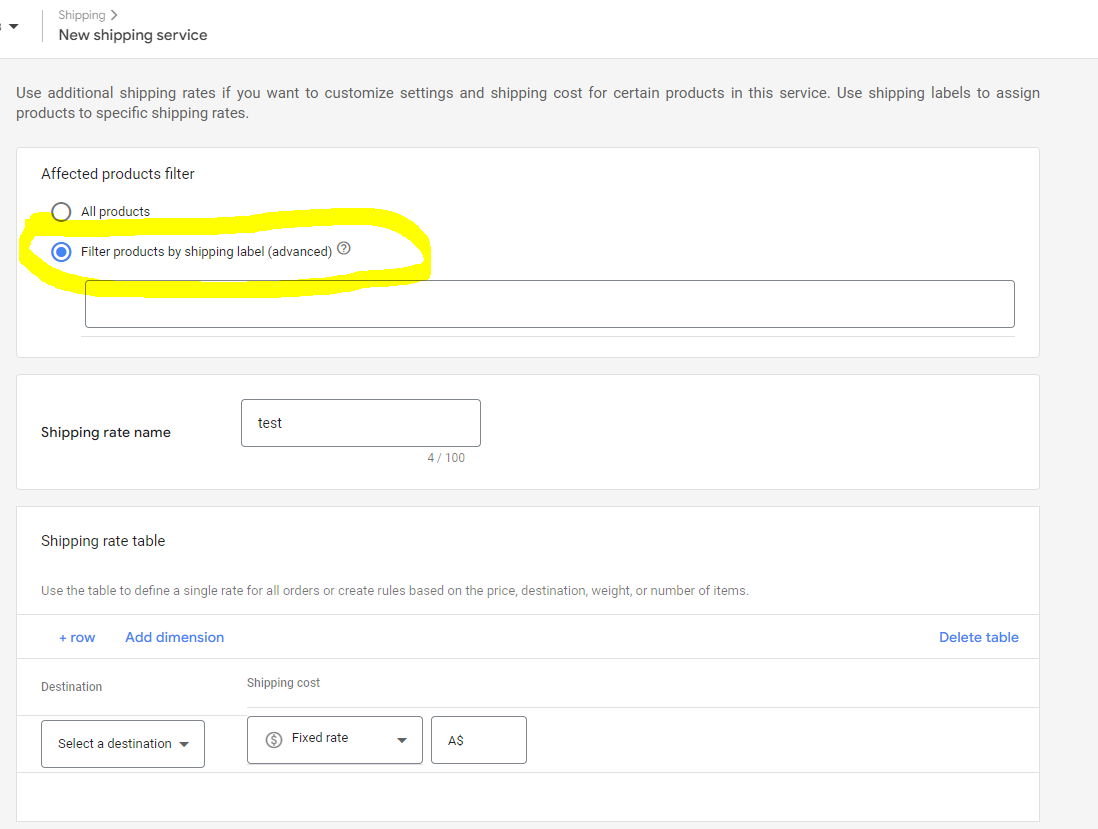The width and height of the screenshot is (1098, 829).
Task: Expand the Fixed rate dropdown arrow
Action: 402,740
